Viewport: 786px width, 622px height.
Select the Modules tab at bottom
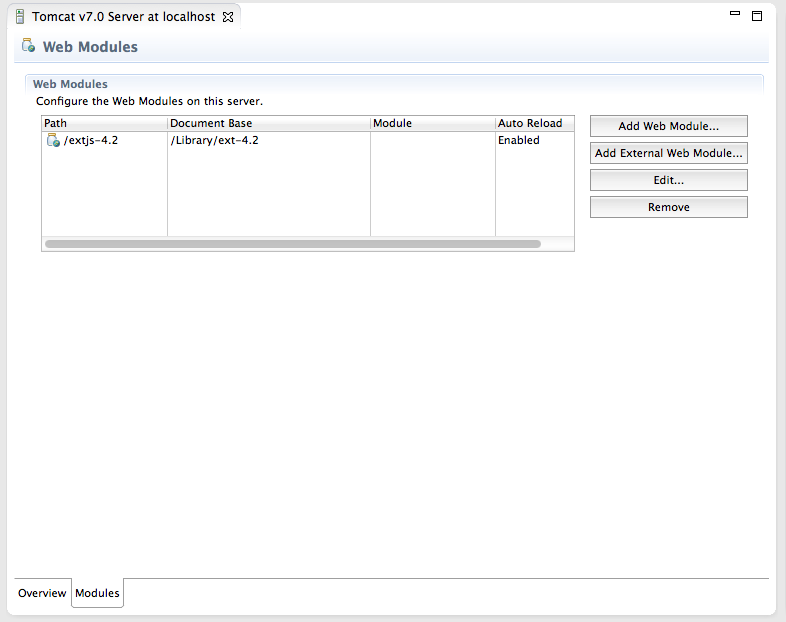coord(97,593)
